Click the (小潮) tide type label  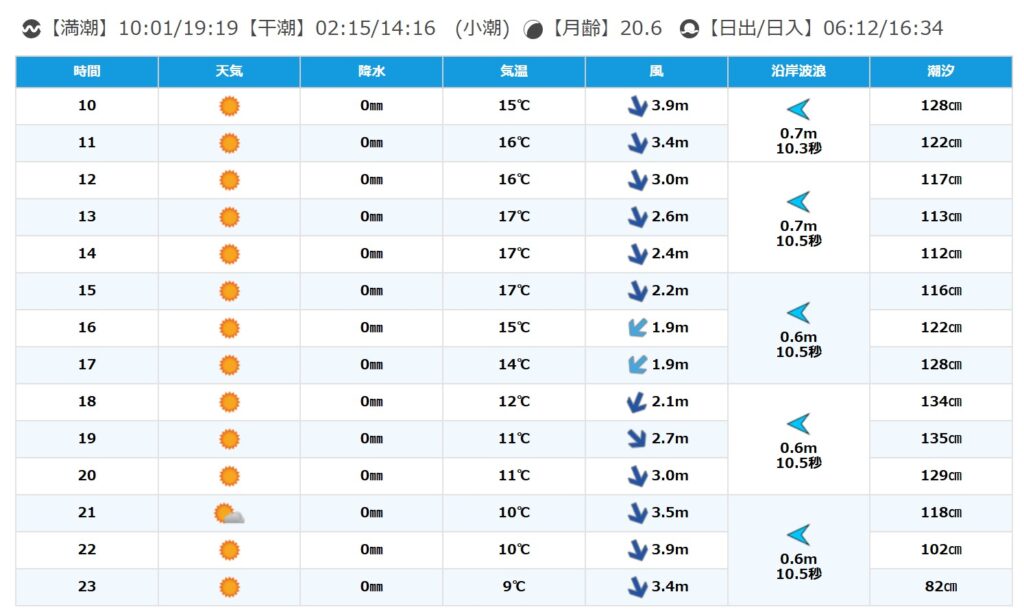click(484, 29)
